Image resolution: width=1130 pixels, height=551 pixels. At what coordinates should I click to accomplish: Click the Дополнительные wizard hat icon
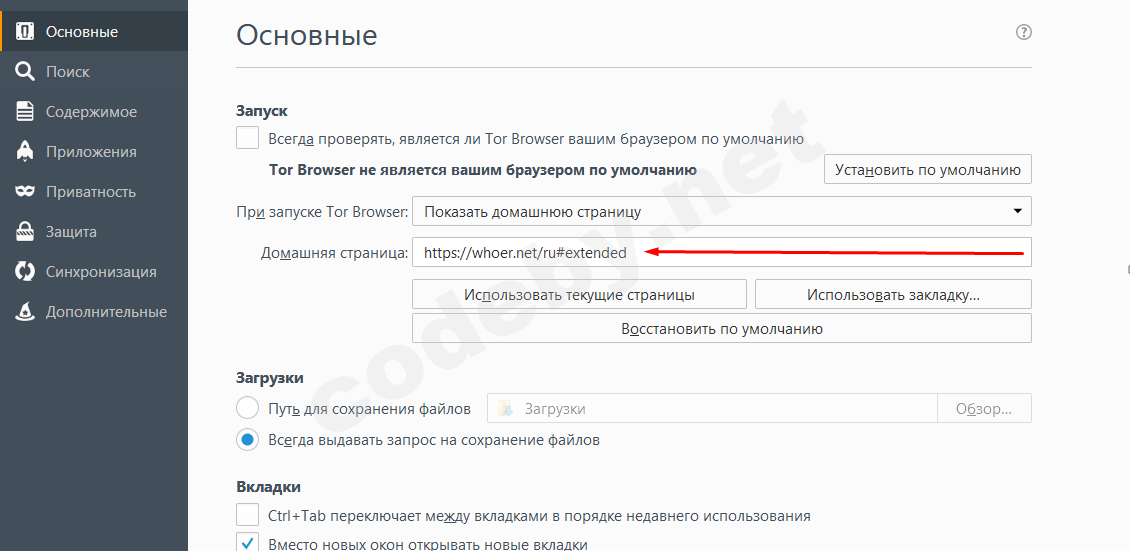[25, 312]
